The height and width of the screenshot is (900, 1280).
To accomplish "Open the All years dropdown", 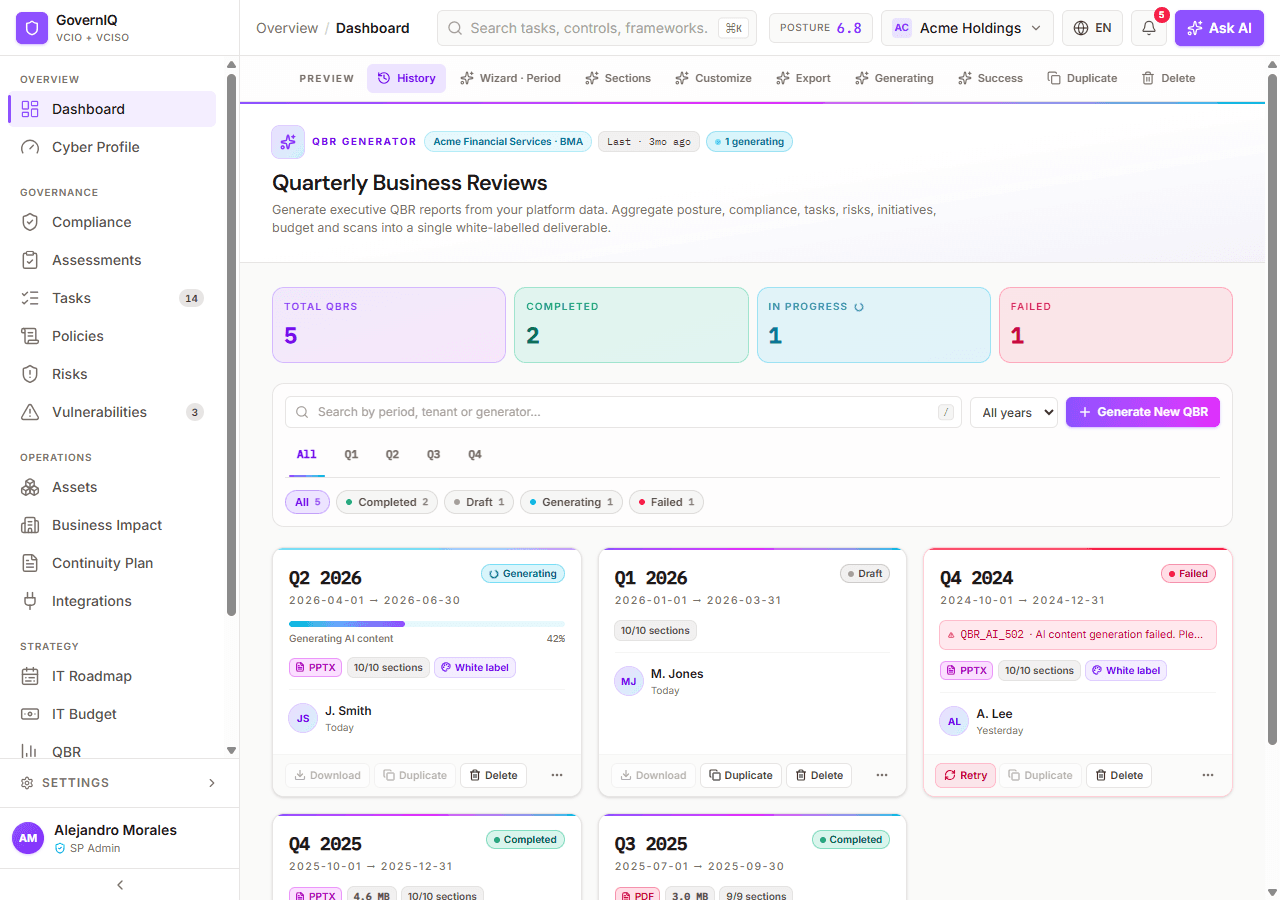I will pos(1014,412).
